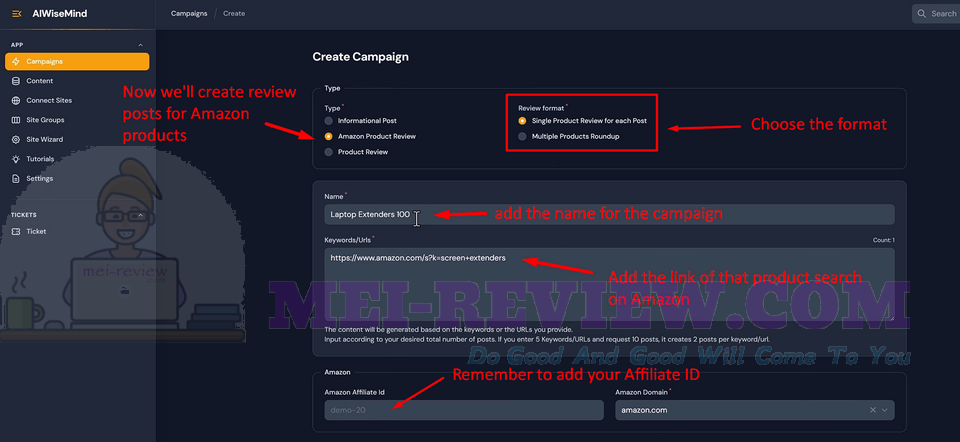Focus the top Search box
The image size is (960, 442).
click(x=936, y=13)
